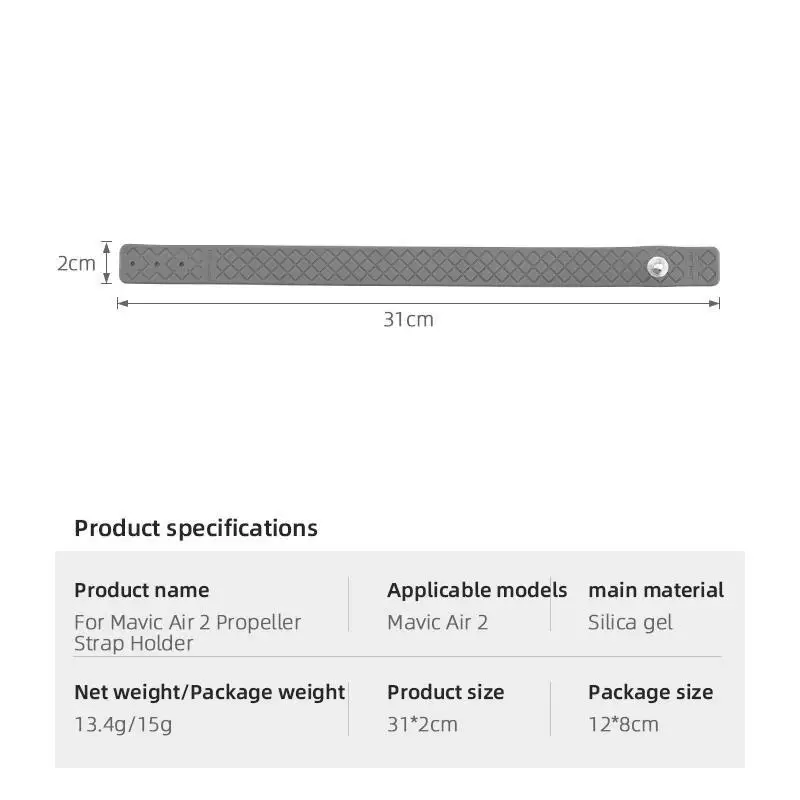Screen dimensions: 800x800
Task: Click the gray silicone strap image
Action: (x=420, y=266)
